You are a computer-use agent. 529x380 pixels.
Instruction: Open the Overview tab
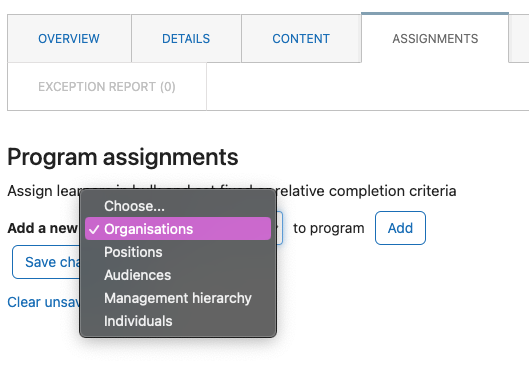69,38
